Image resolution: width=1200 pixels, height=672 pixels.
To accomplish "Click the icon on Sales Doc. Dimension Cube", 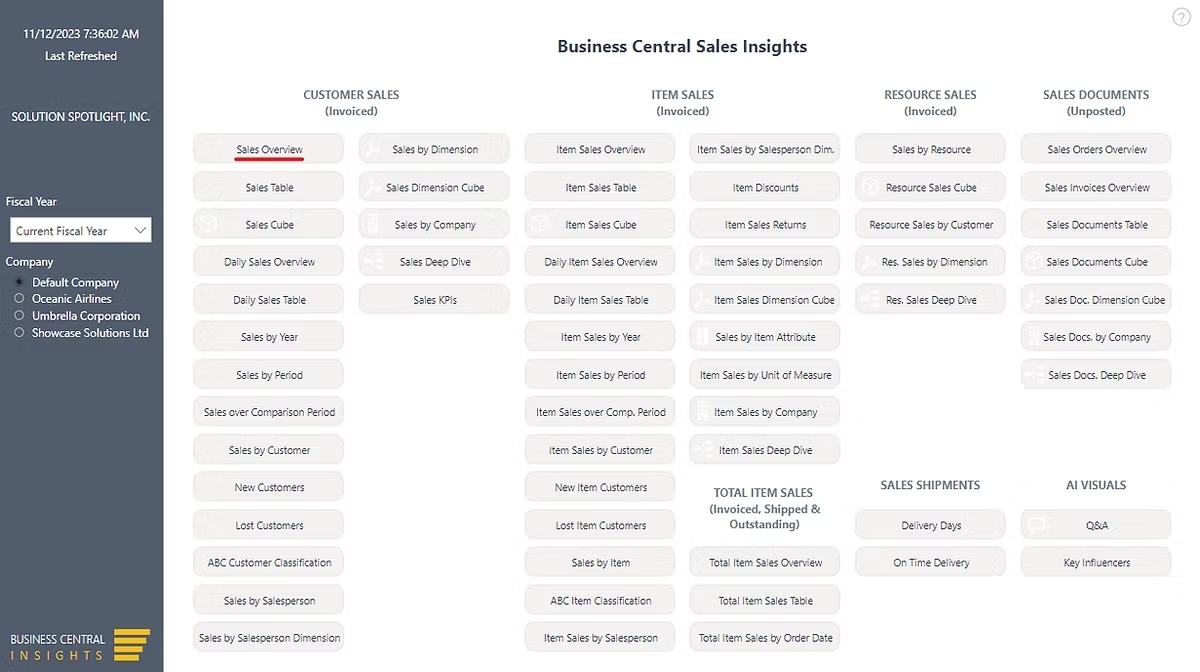I will pos(1034,299).
